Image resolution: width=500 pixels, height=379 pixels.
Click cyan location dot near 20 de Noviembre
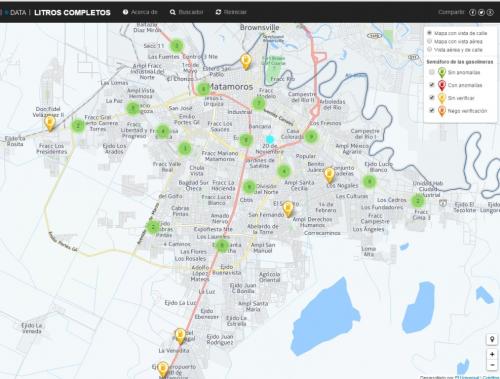tap(270, 139)
